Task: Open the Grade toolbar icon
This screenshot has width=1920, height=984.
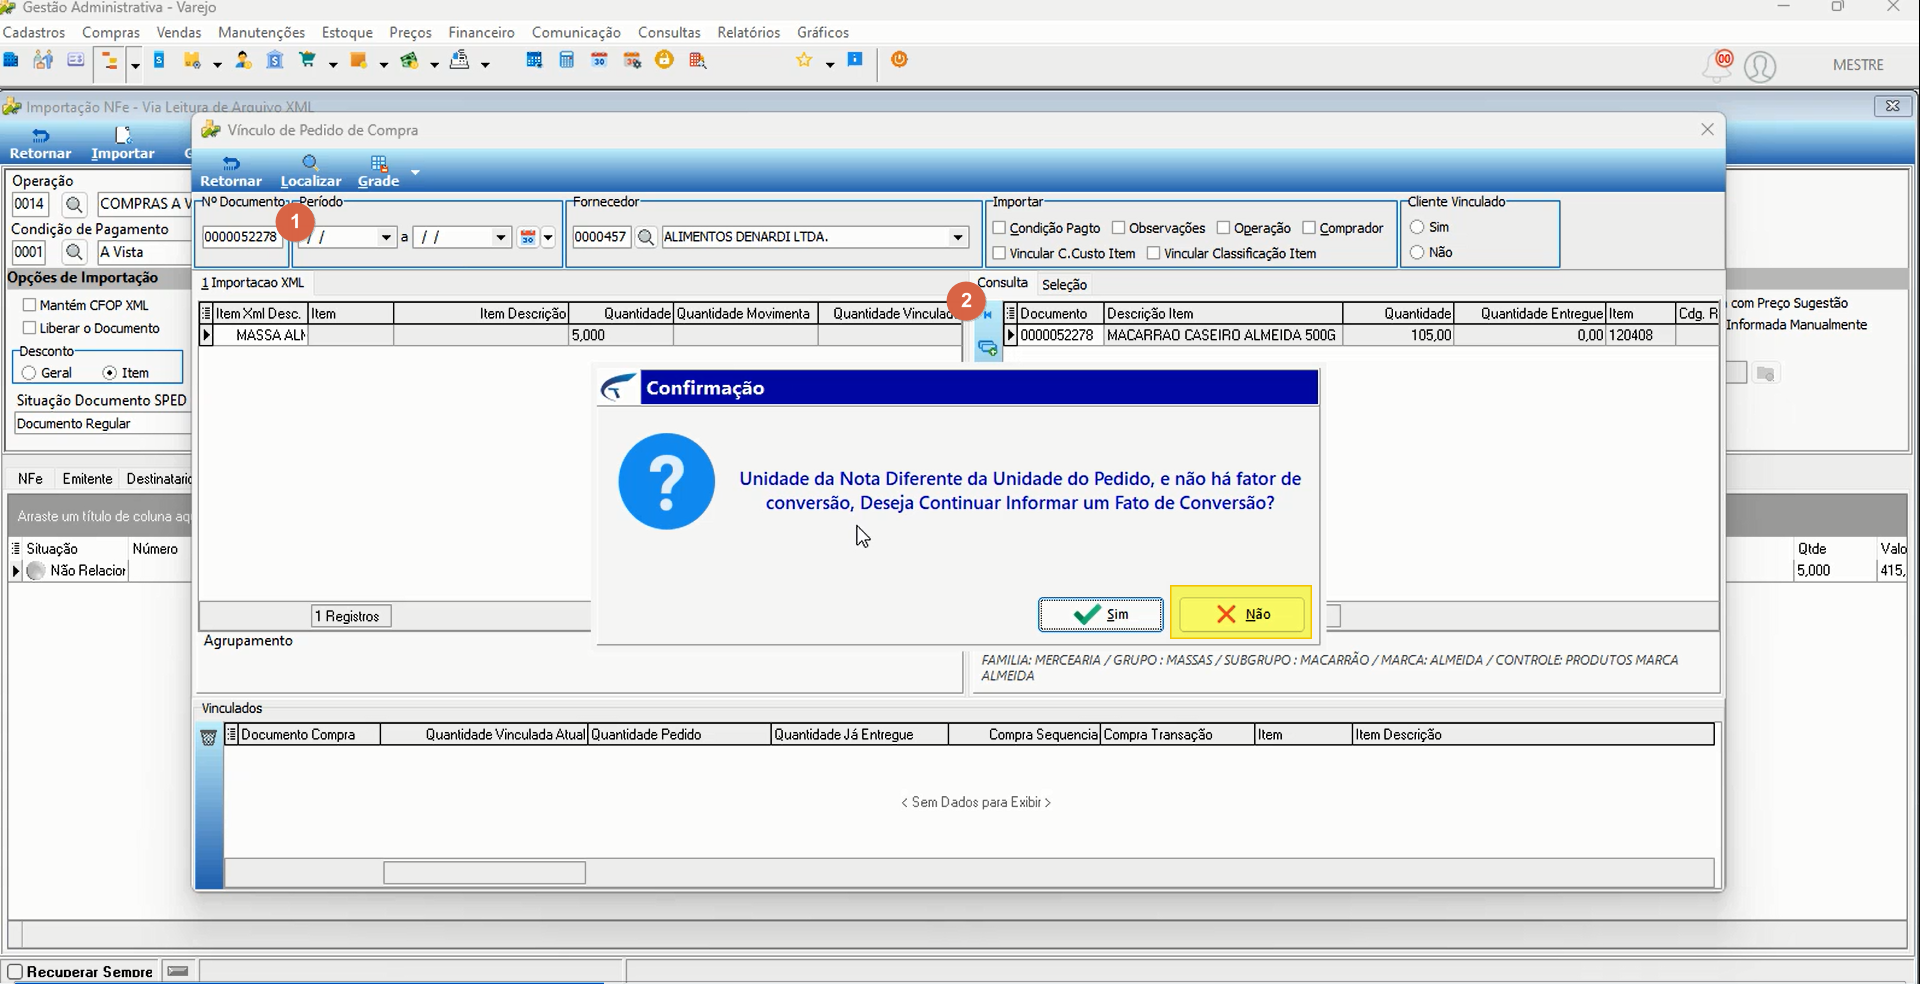Action: point(379,163)
